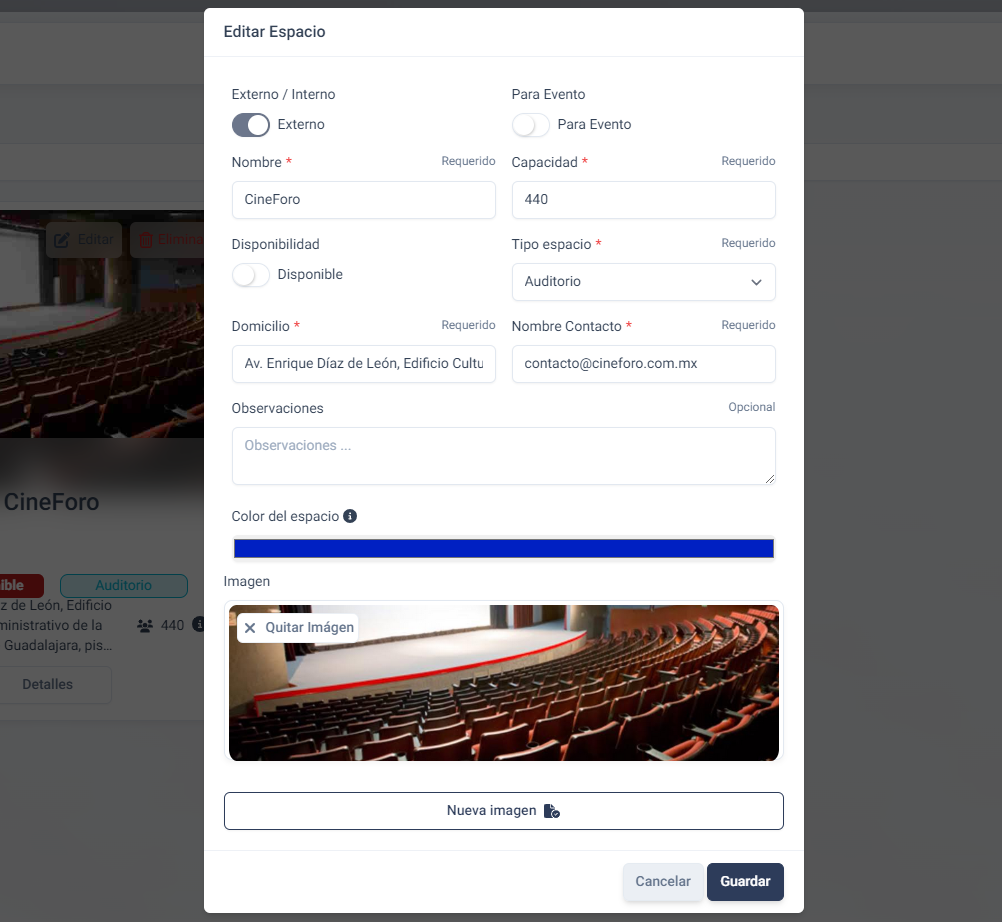The height and width of the screenshot is (922, 1002).
Task: Click the Nombre field containing CineForo
Action: coord(363,200)
